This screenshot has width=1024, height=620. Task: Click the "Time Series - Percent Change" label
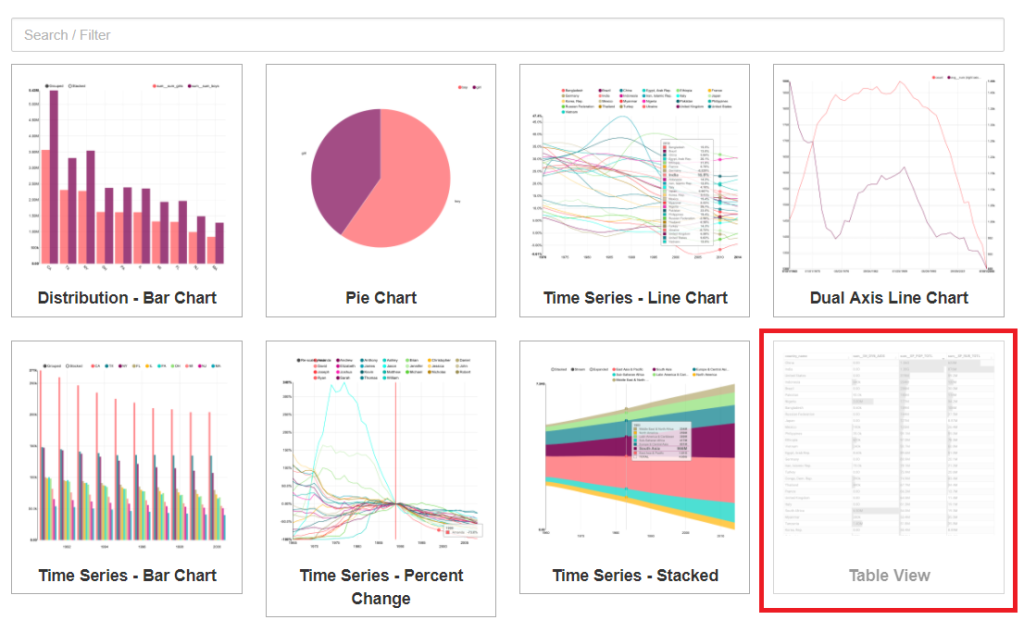click(381, 587)
